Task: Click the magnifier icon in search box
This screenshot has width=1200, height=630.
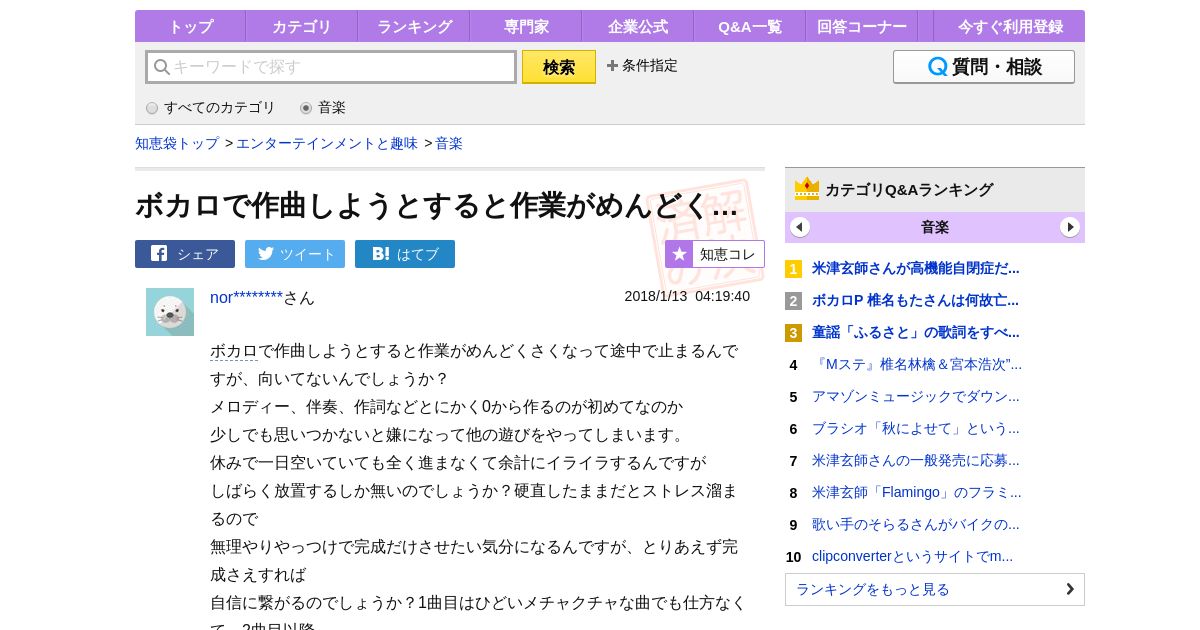Action: click(161, 67)
